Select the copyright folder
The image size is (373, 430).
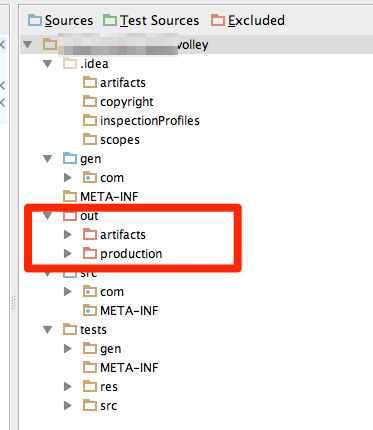tap(118, 102)
